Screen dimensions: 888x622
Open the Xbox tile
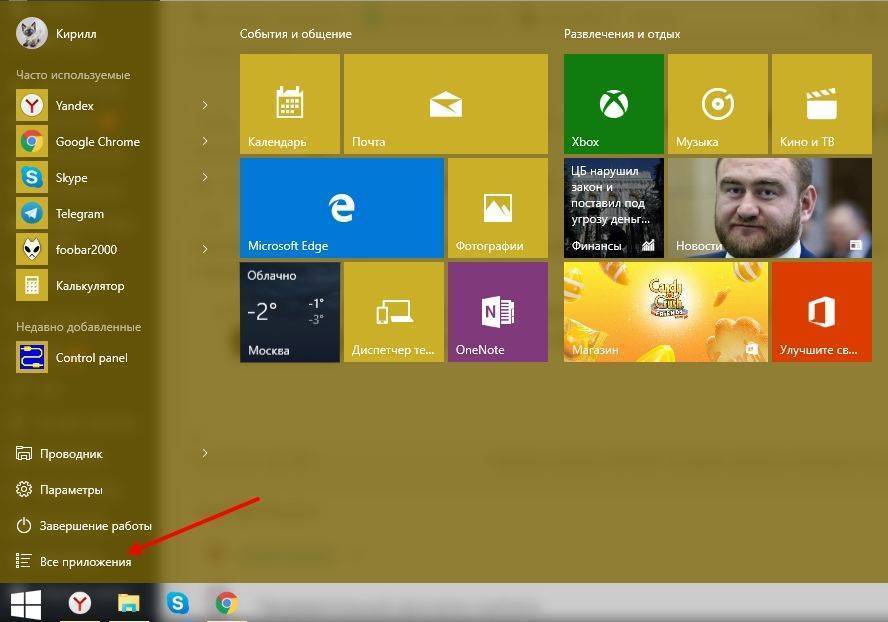click(613, 104)
